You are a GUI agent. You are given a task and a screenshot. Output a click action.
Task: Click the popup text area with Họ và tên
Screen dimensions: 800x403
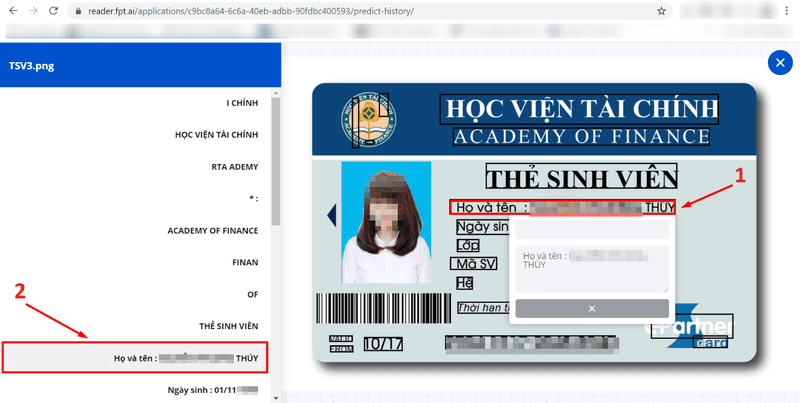click(592, 269)
